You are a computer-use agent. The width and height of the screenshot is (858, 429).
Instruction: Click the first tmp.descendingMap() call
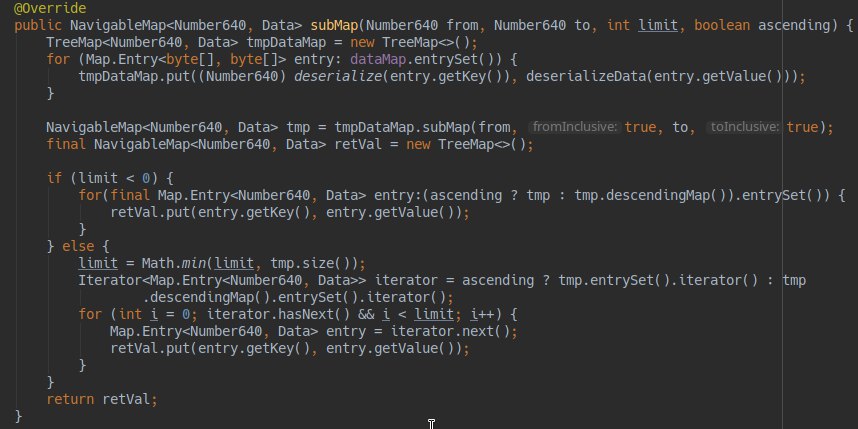click(650, 195)
